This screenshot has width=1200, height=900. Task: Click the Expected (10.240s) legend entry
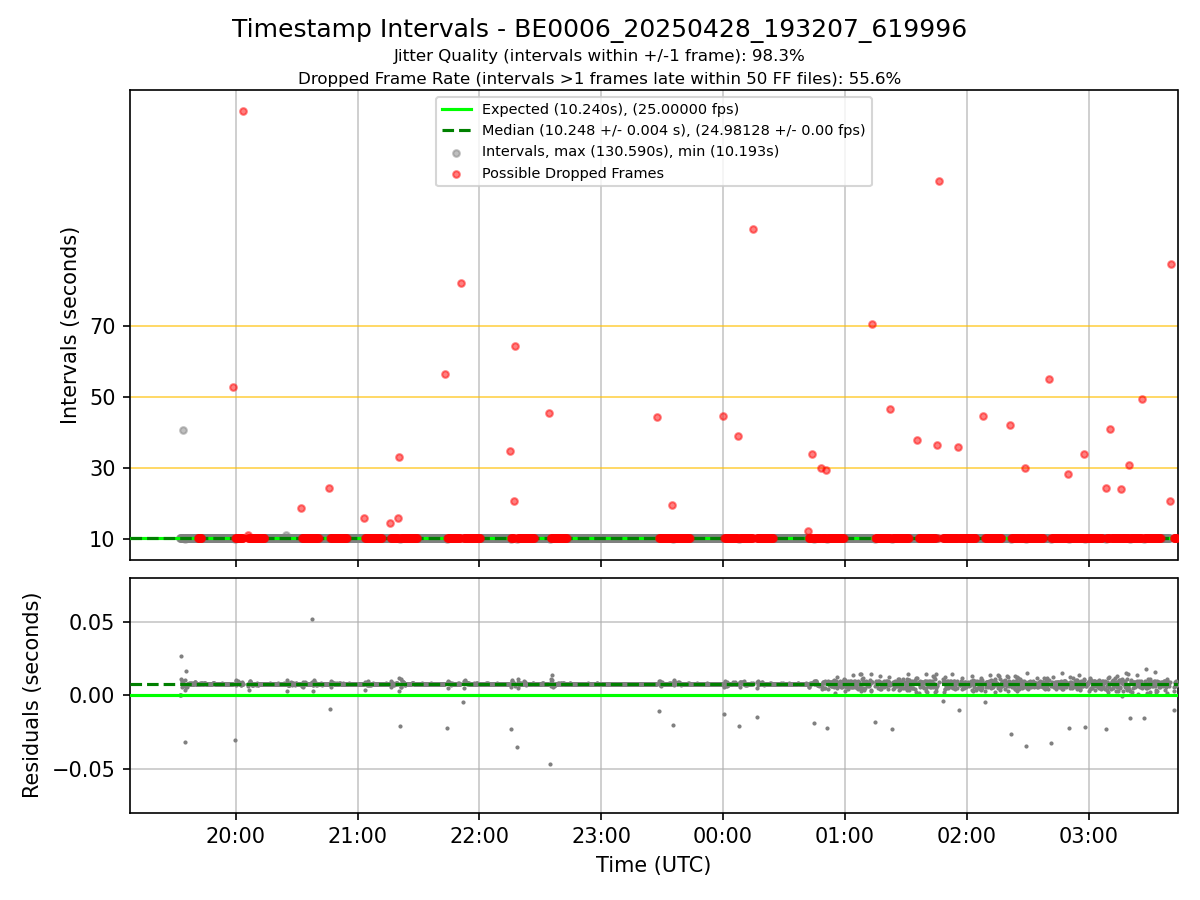pos(610,109)
